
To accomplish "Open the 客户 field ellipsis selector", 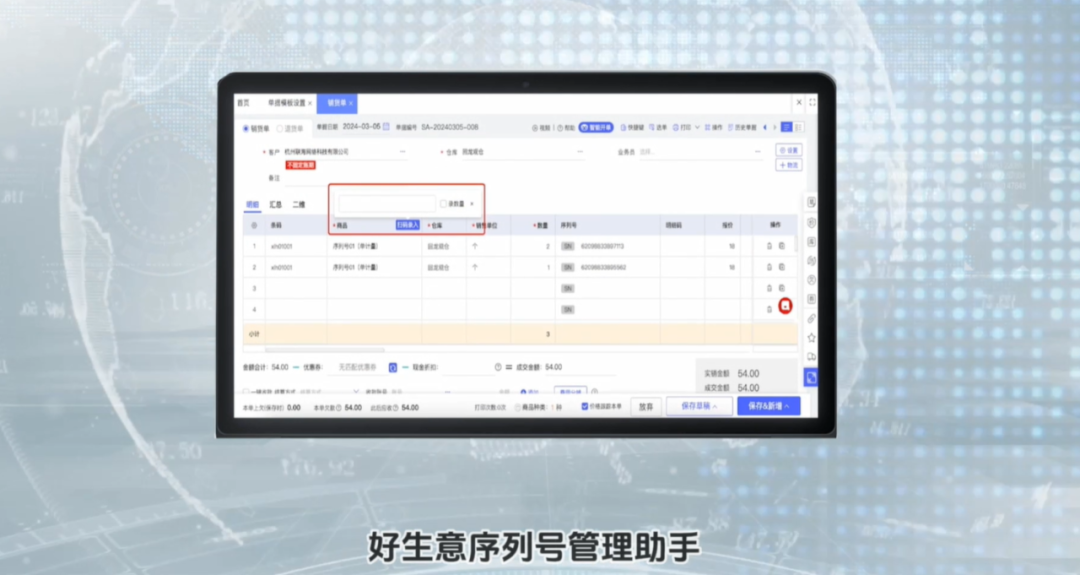I will (402, 151).
